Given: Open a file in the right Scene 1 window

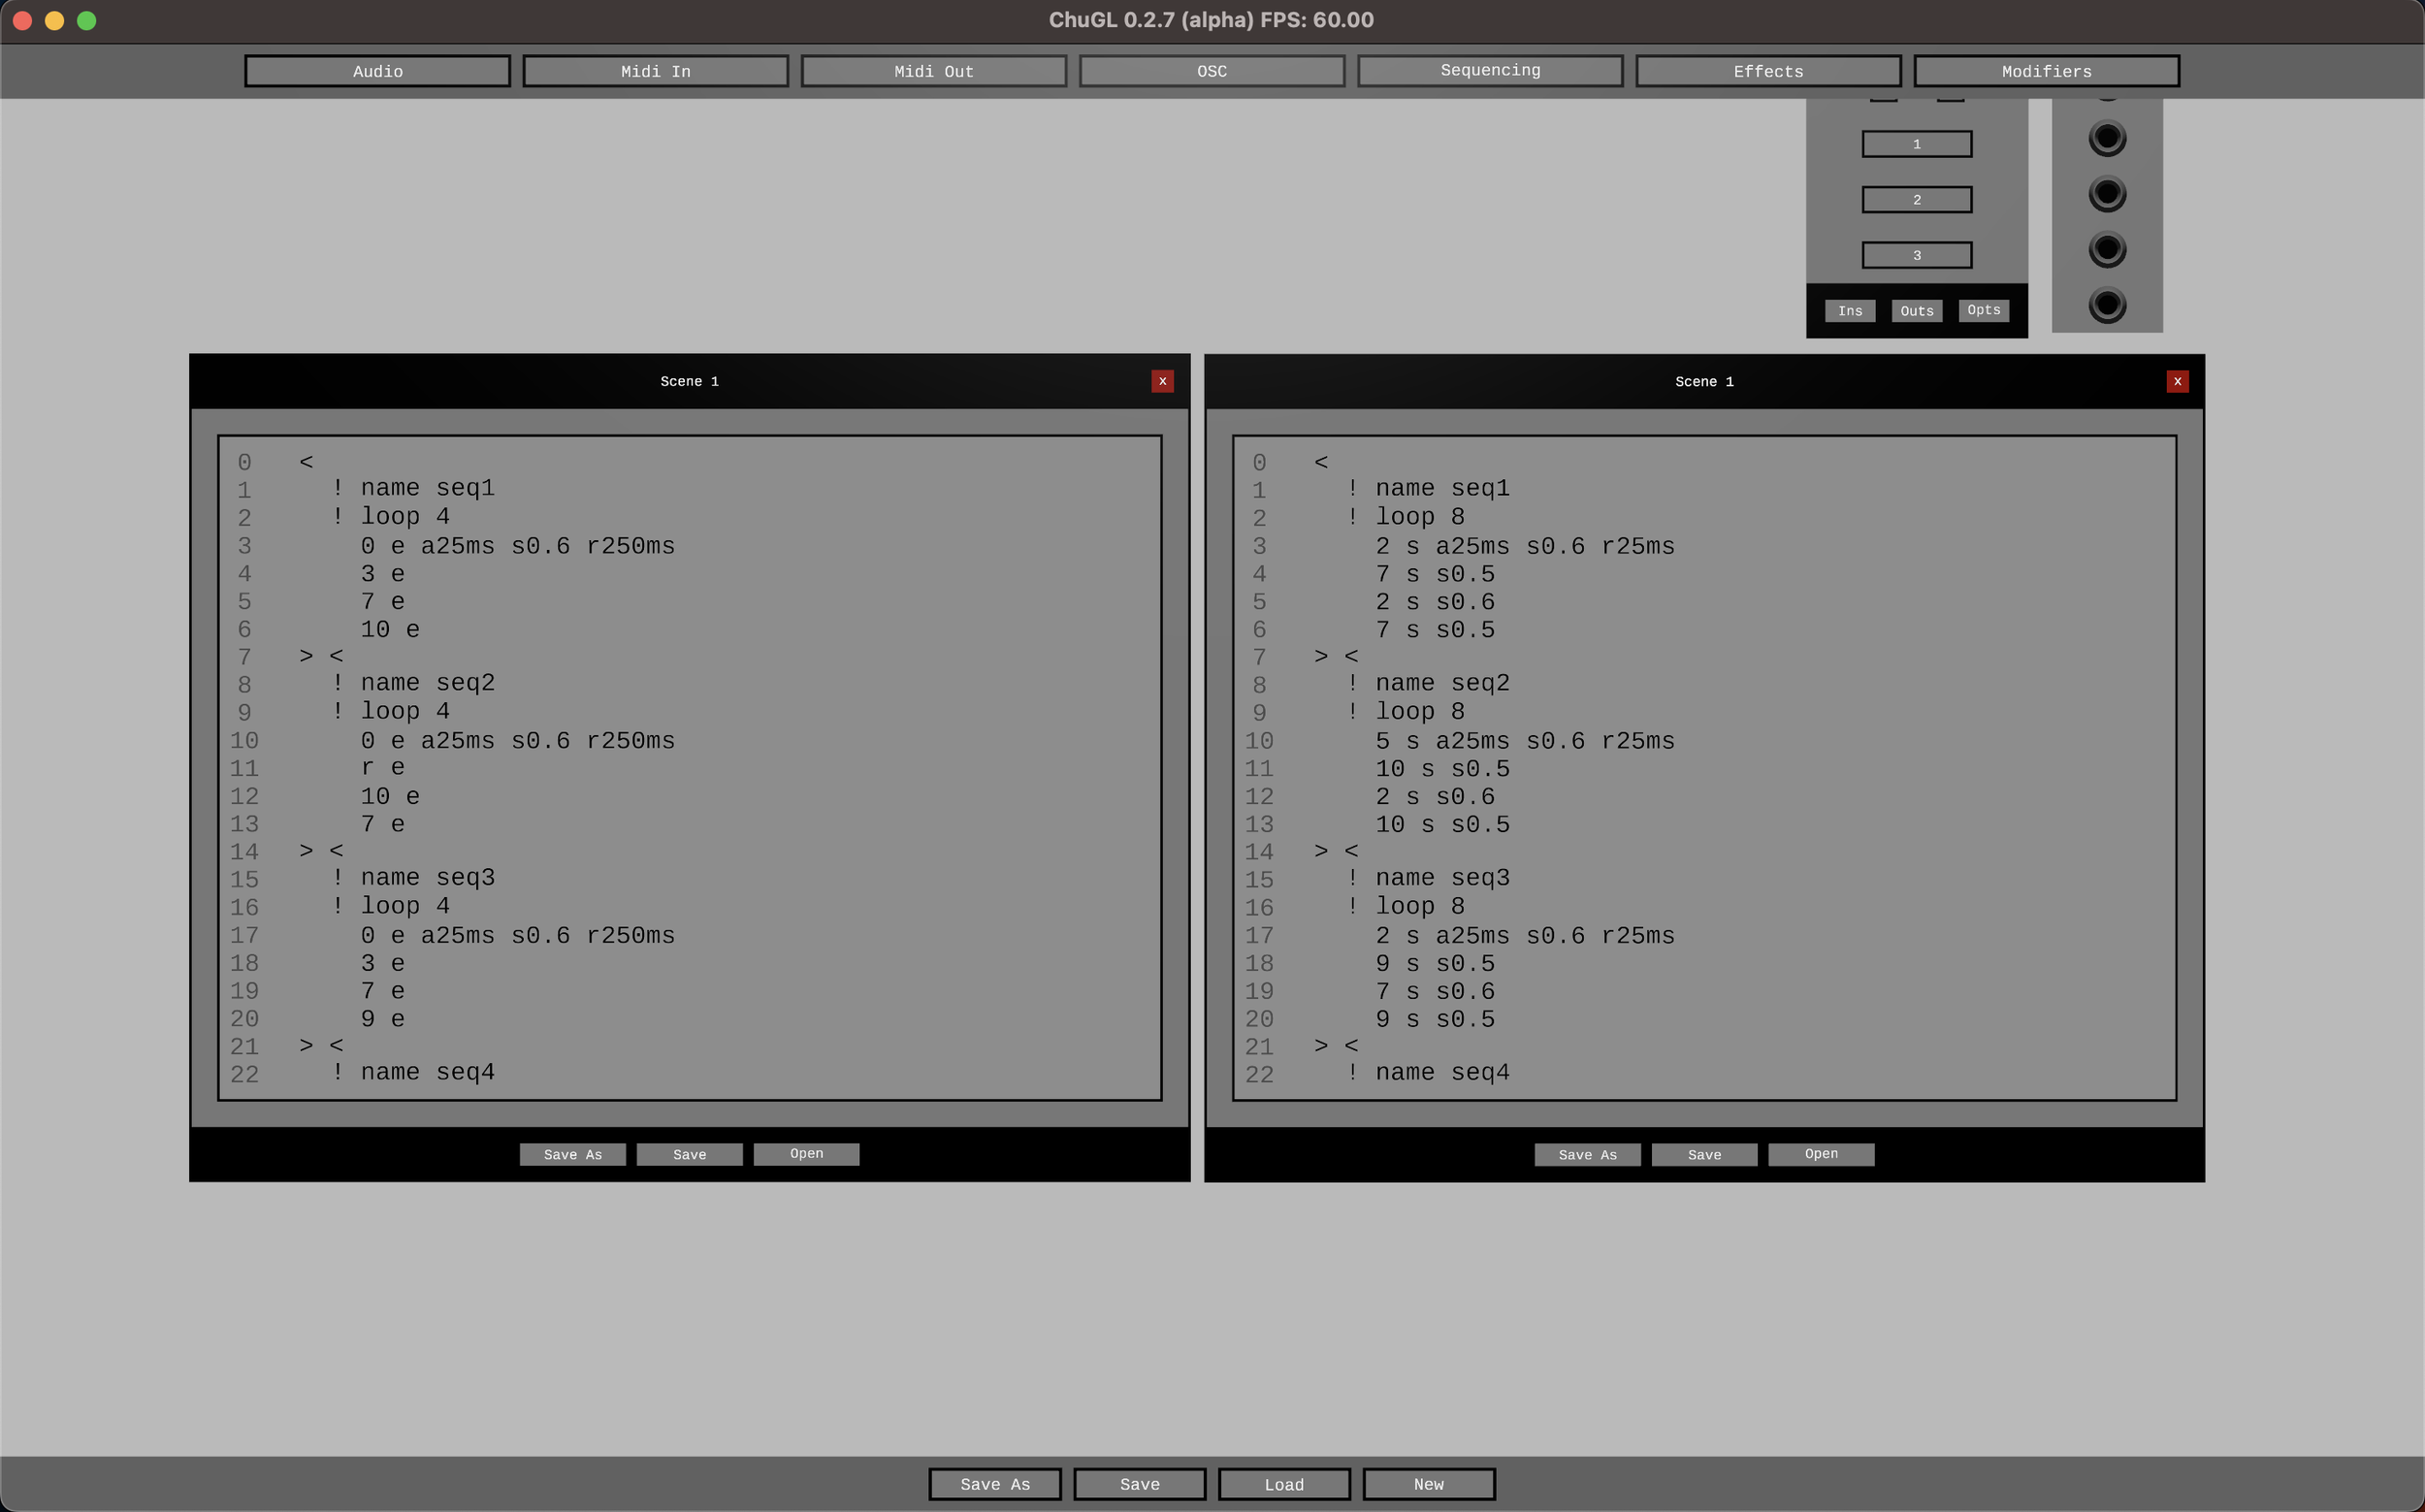Looking at the screenshot, I should click(x=1820, y=1154).
